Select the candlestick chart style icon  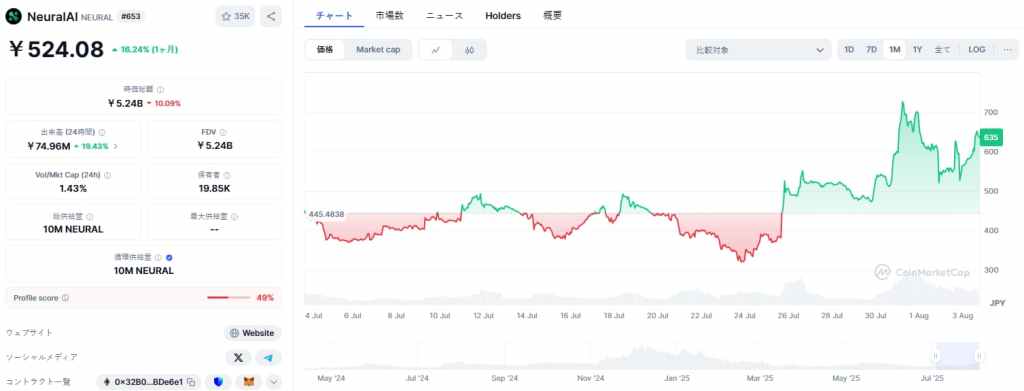pos(470,50)
